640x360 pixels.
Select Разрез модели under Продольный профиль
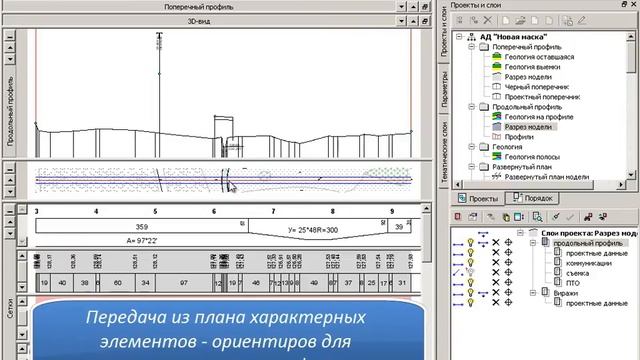(528, 127)
